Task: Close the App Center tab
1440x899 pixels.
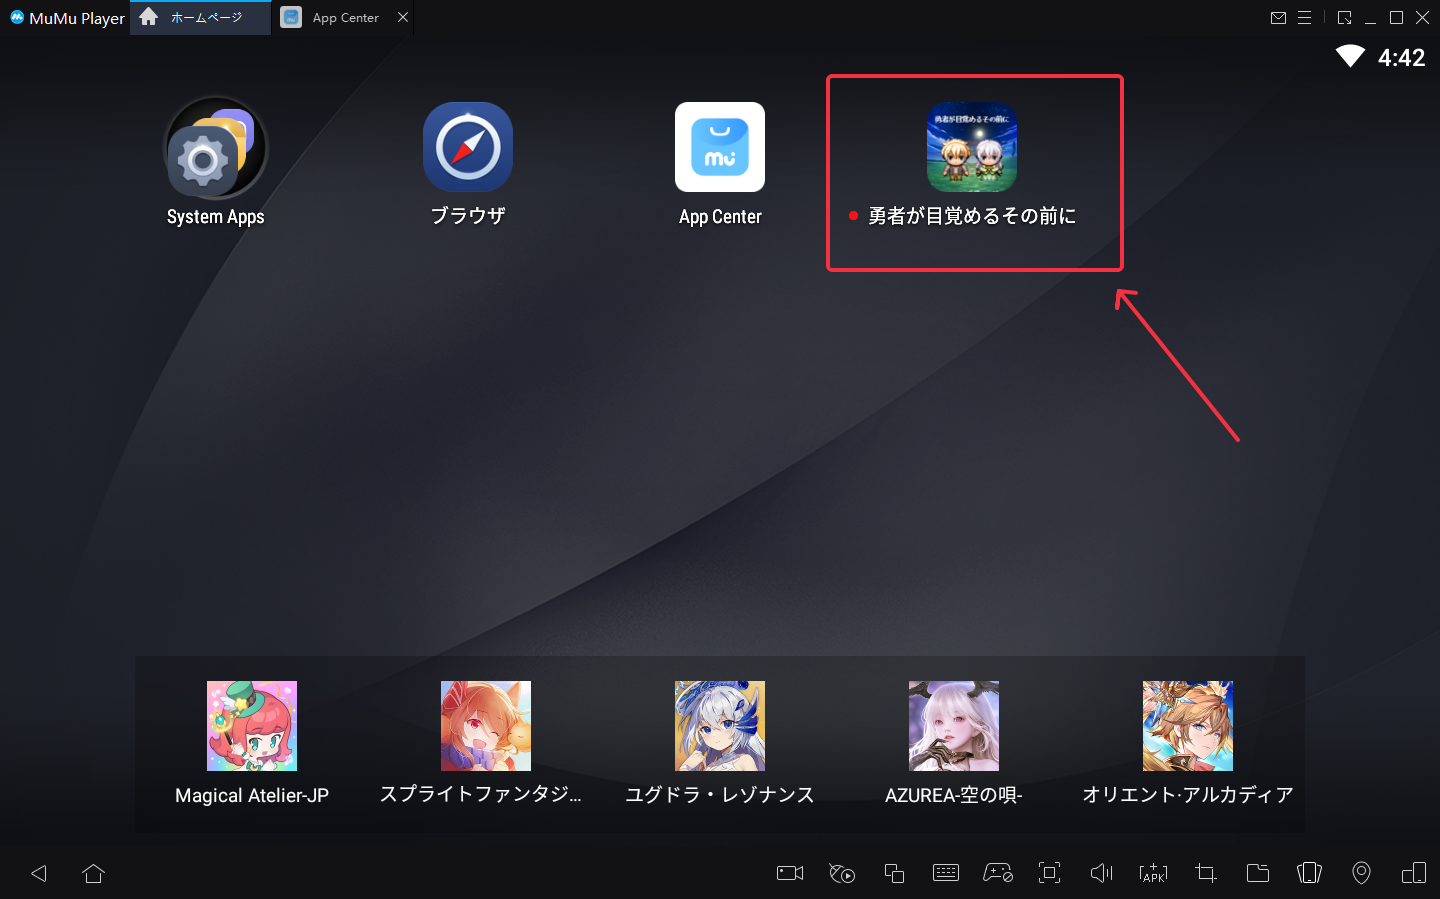Action: 403,18
